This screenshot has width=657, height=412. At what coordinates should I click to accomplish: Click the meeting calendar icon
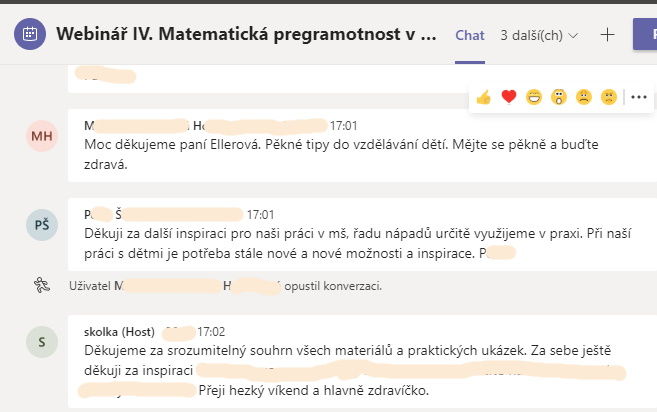(x=30, y=34)
